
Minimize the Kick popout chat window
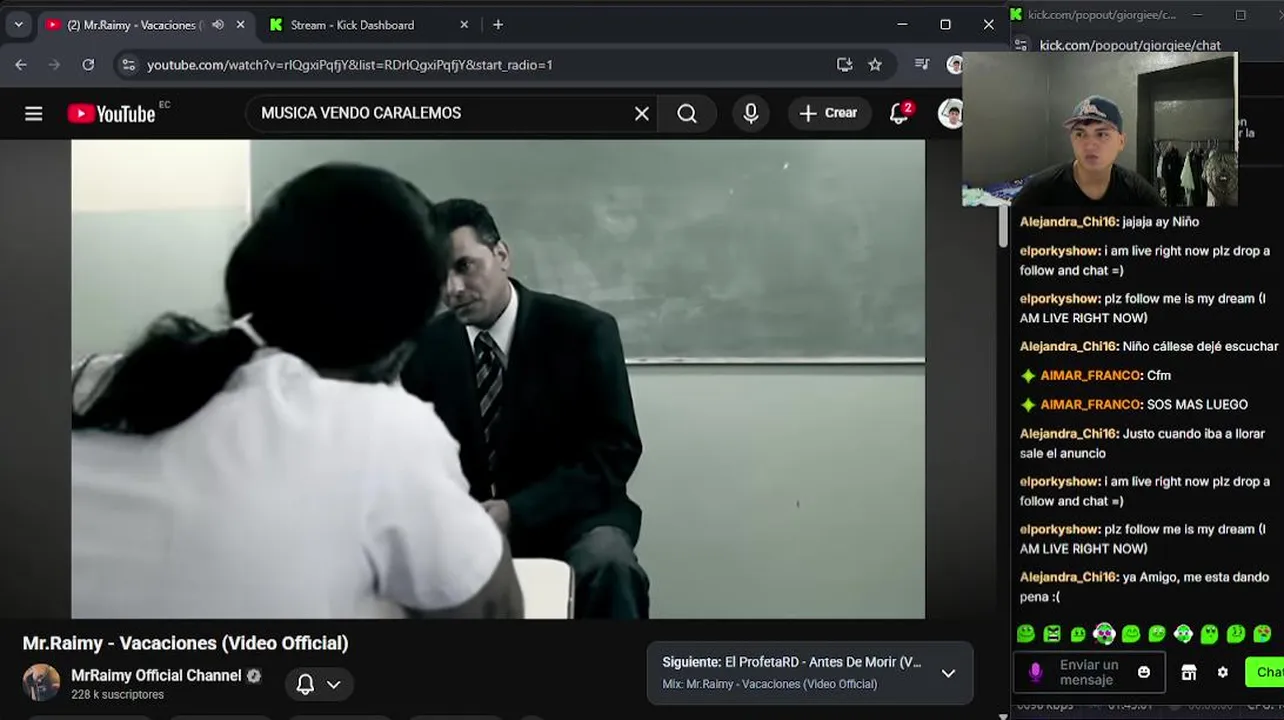point(1199,15)
